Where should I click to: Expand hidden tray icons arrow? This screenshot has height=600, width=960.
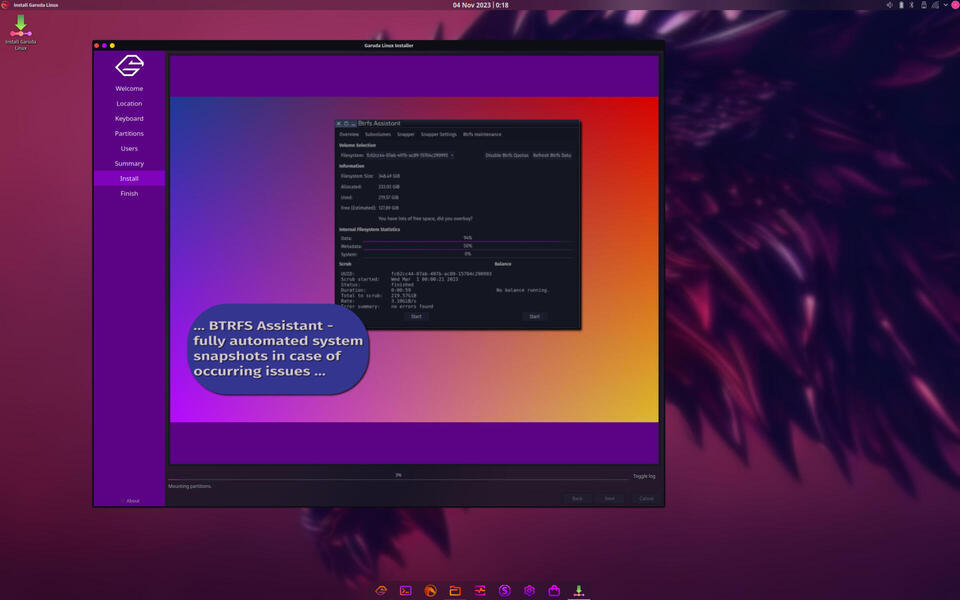click(x=945, y=5)
